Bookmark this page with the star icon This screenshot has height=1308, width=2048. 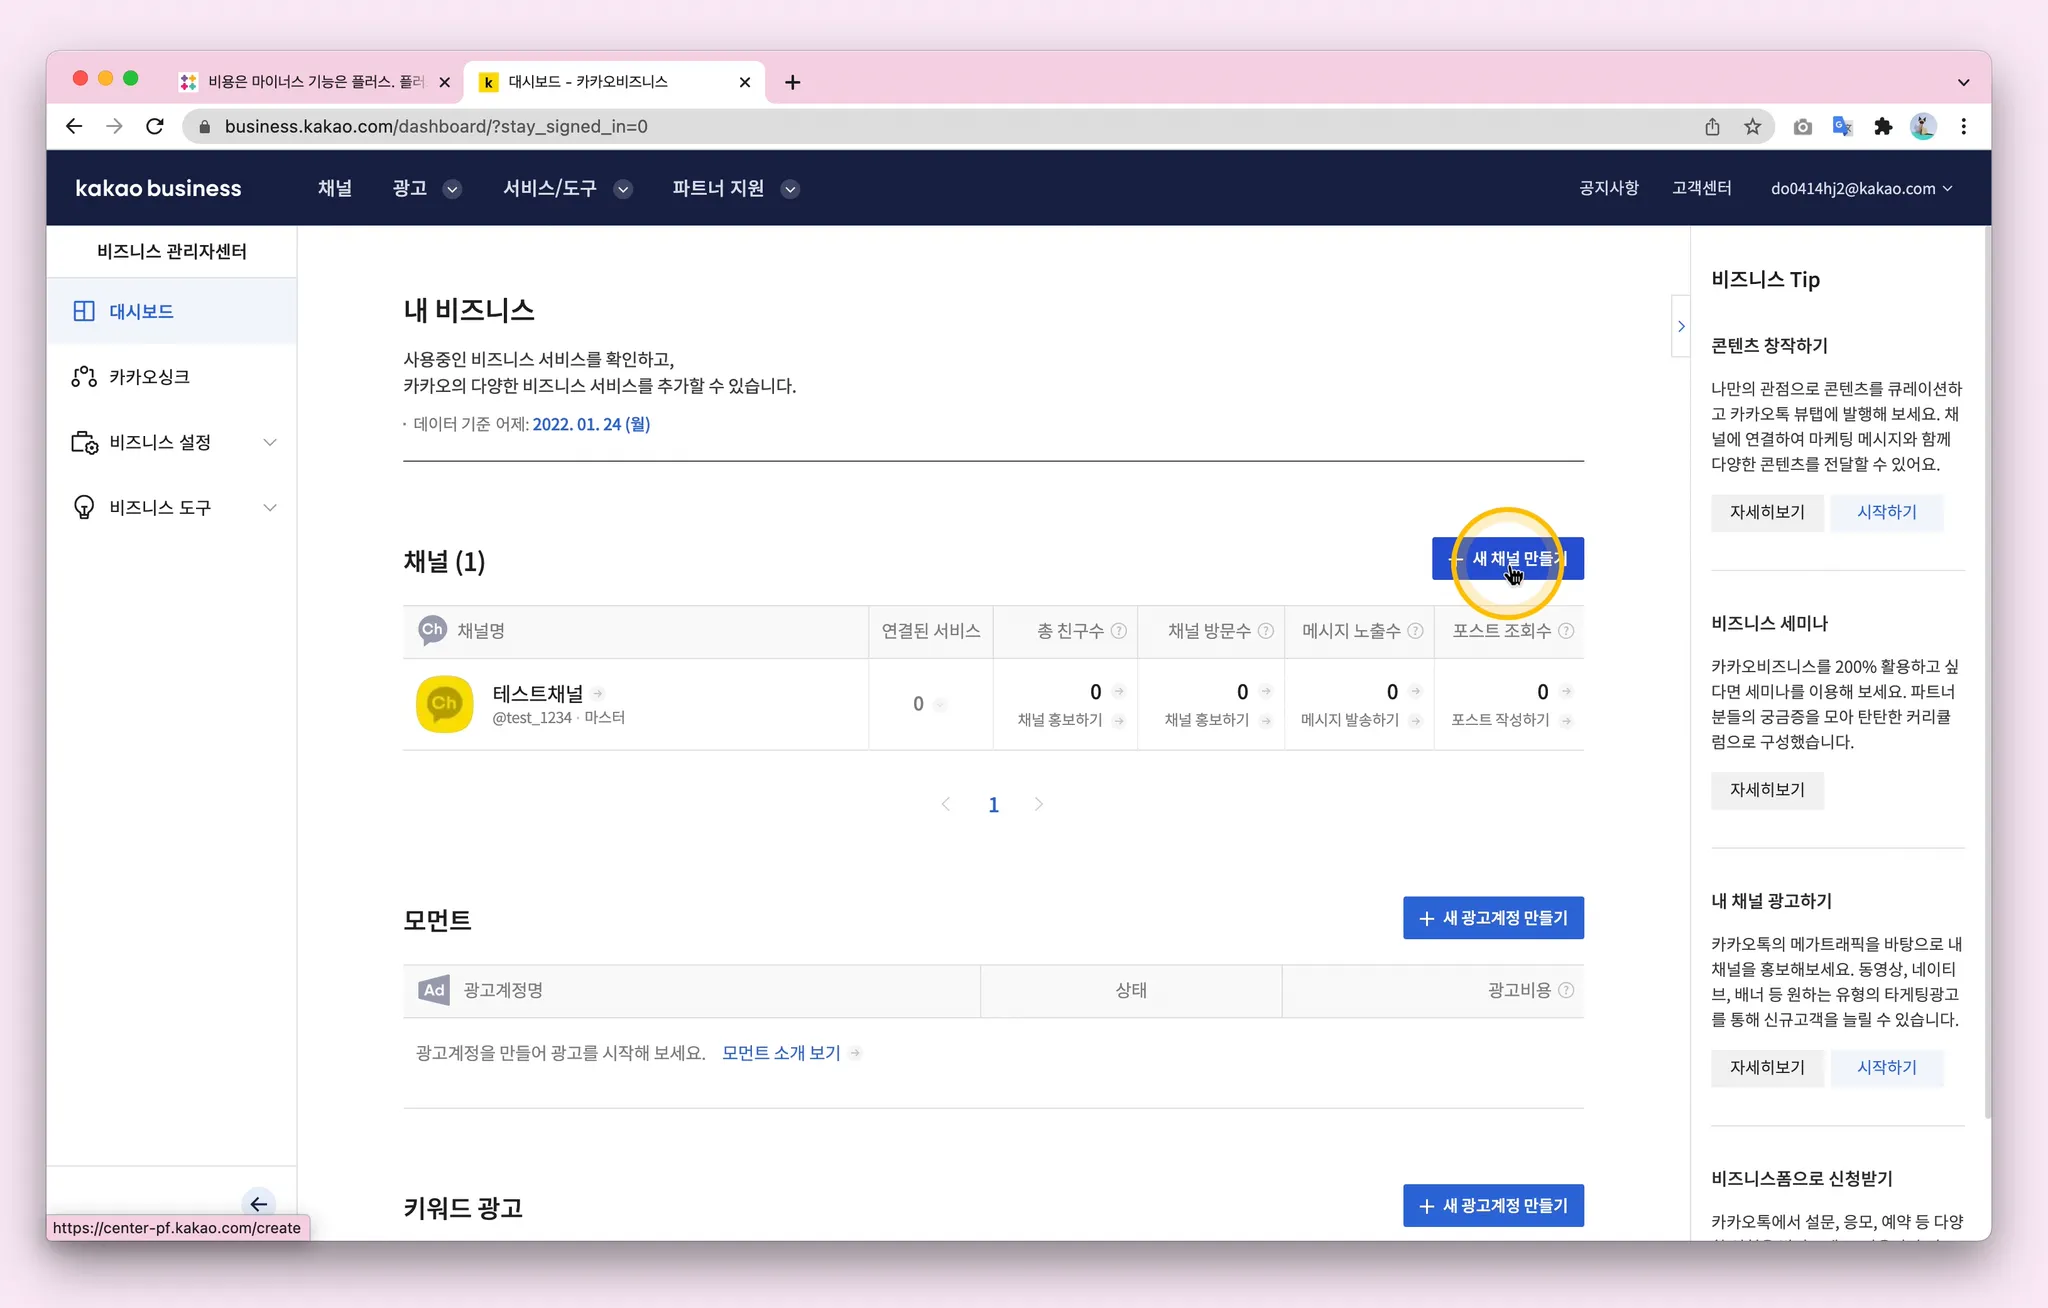click(1752, 127)
